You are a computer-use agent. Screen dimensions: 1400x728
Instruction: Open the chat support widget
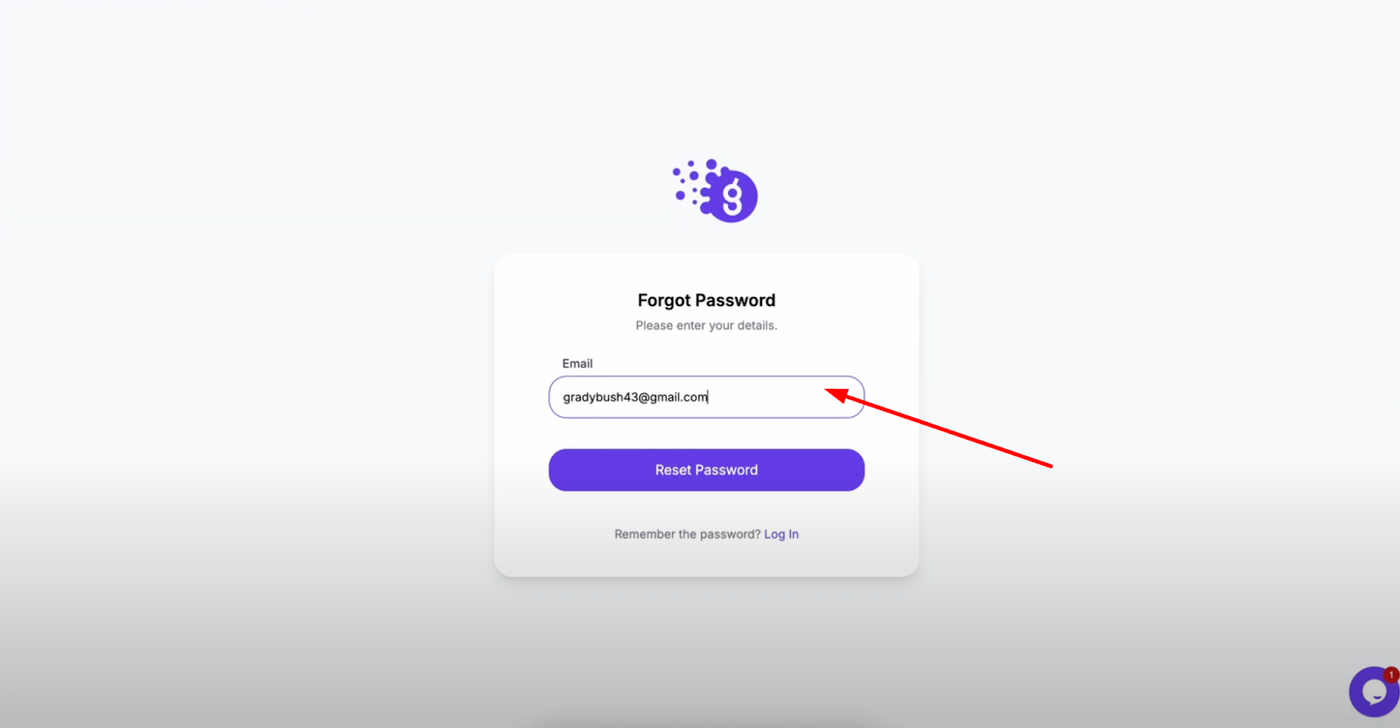pyautogui.click(x=1374, y=691)
